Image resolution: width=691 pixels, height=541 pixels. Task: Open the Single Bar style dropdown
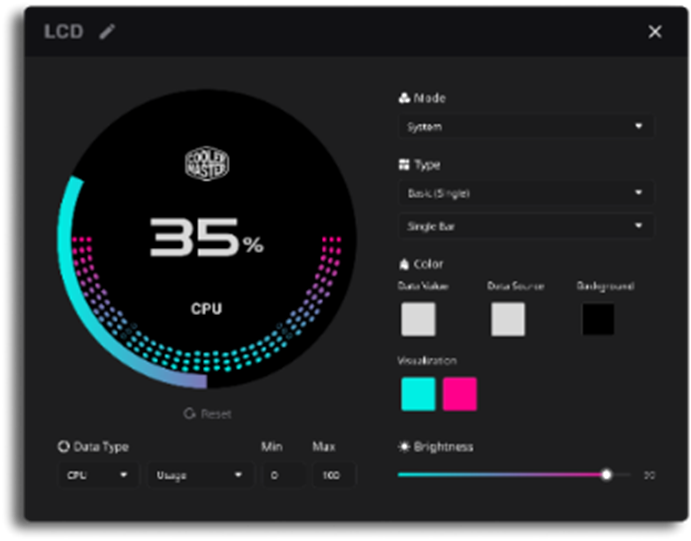pos(525,226)
